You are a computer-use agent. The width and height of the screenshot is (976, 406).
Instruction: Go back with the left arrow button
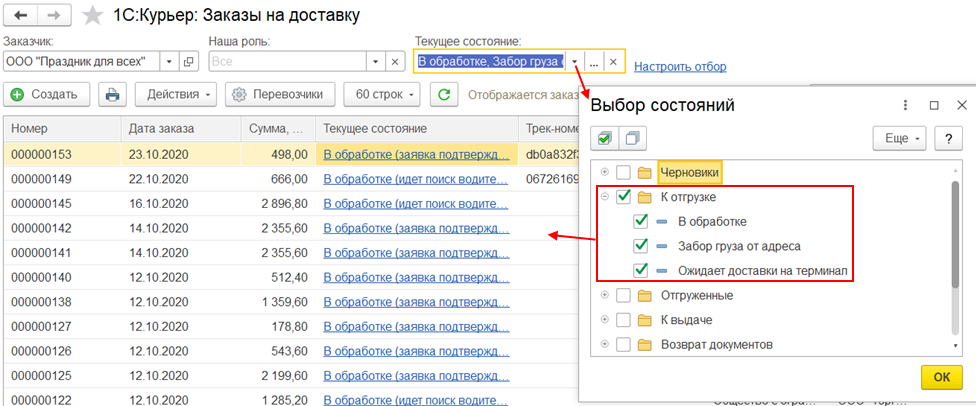tap(22, 16)
